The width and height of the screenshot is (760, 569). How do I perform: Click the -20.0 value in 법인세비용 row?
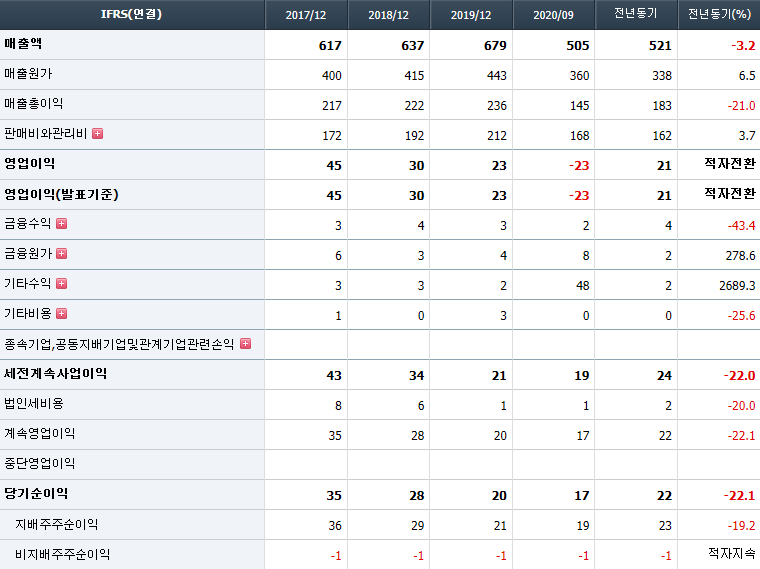741,406
